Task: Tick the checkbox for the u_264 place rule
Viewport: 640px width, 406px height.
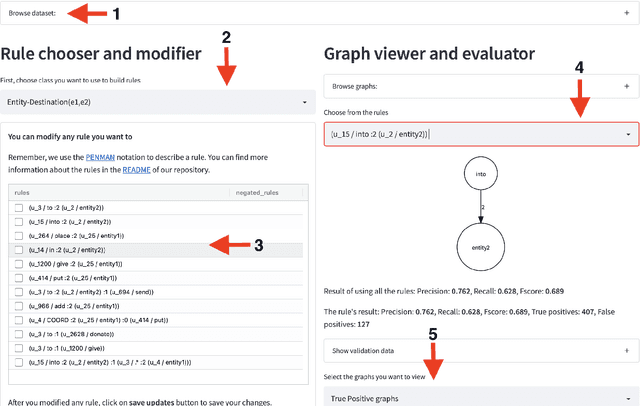Action: tap(20, 235)
